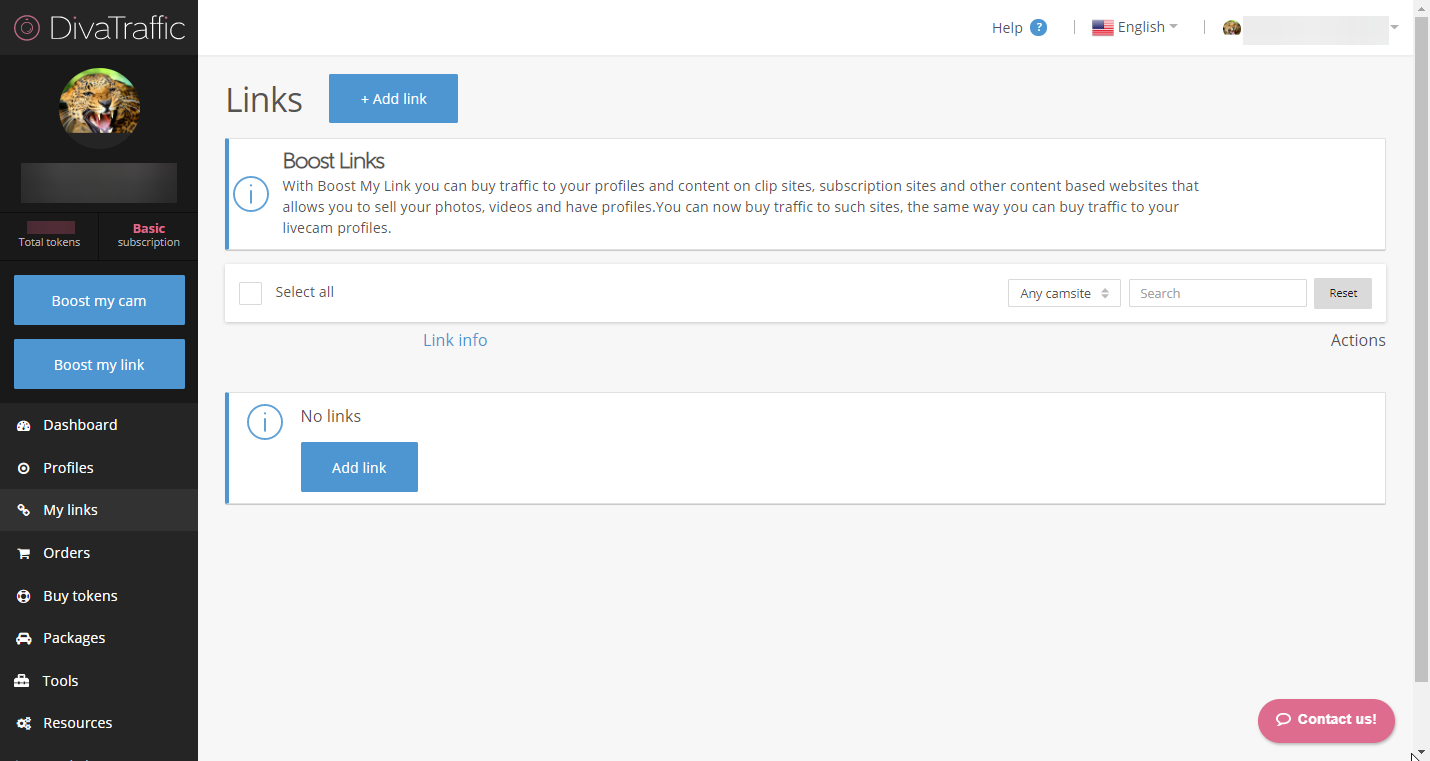
Task: Click the Resources gears icon
Action: pyautogui.click(x=23, y=723)
